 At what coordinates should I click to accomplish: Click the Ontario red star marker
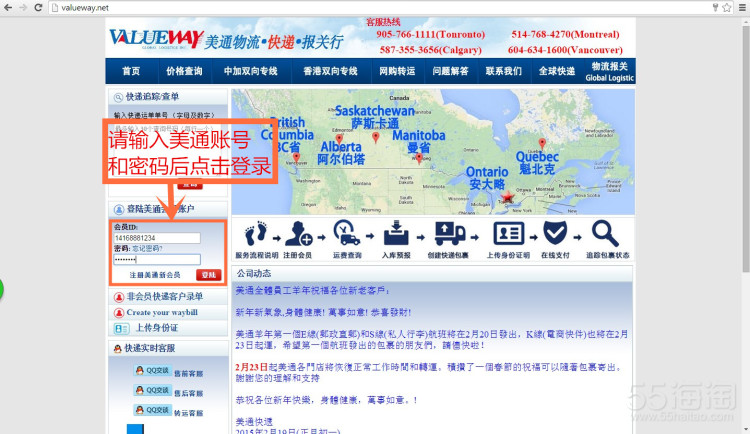(x=507, y=196)
